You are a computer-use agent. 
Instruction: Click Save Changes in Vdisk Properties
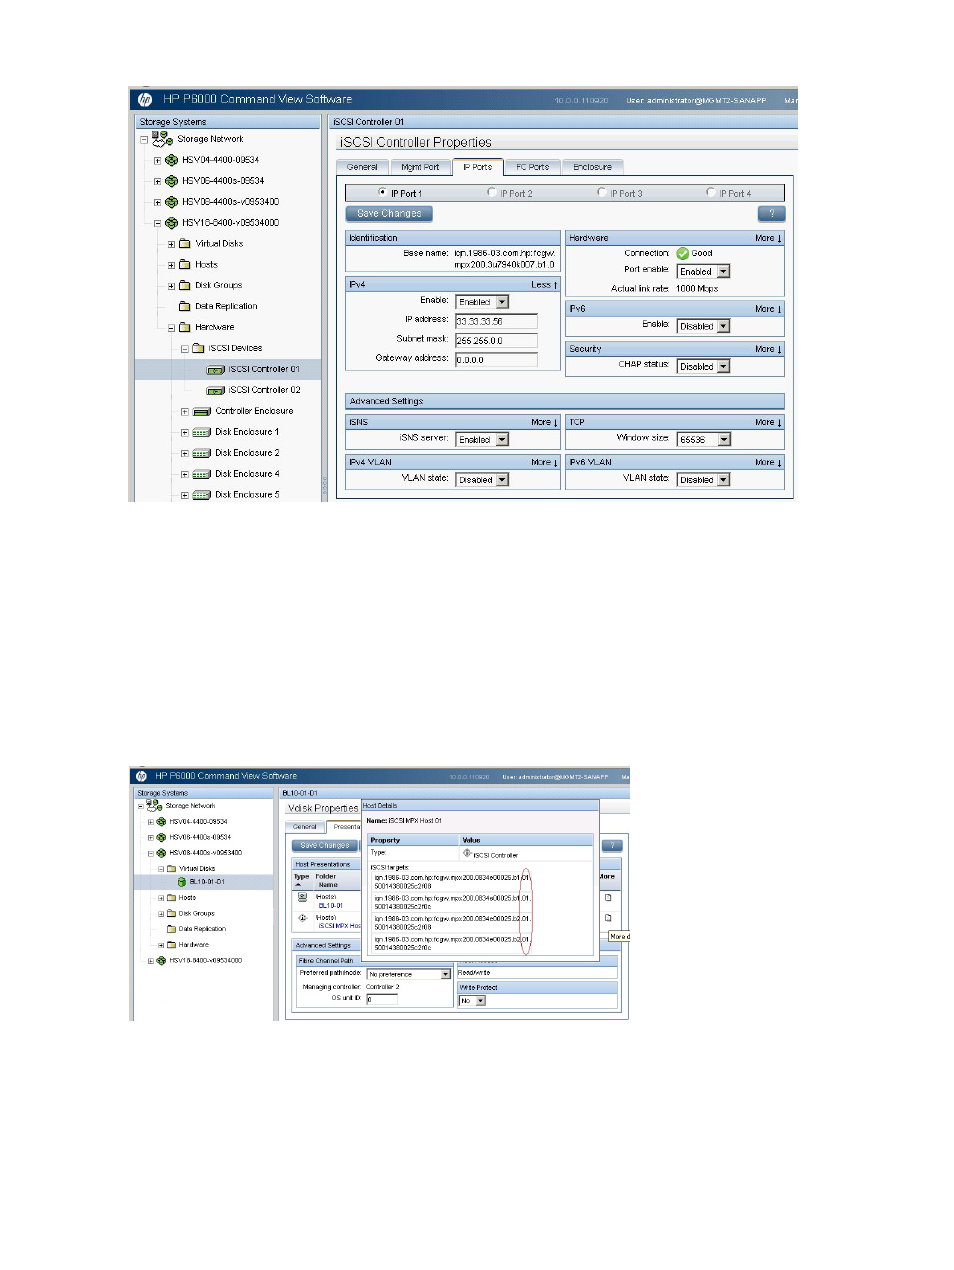click(x=325, y=846)
